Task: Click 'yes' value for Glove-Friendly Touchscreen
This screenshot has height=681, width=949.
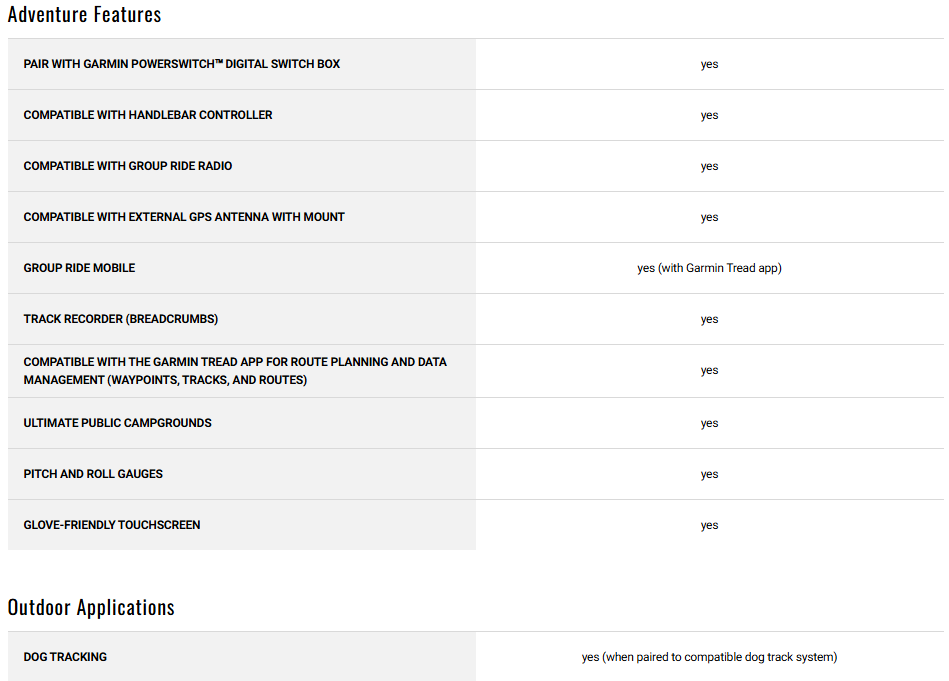Action: [x=709, y=525]
